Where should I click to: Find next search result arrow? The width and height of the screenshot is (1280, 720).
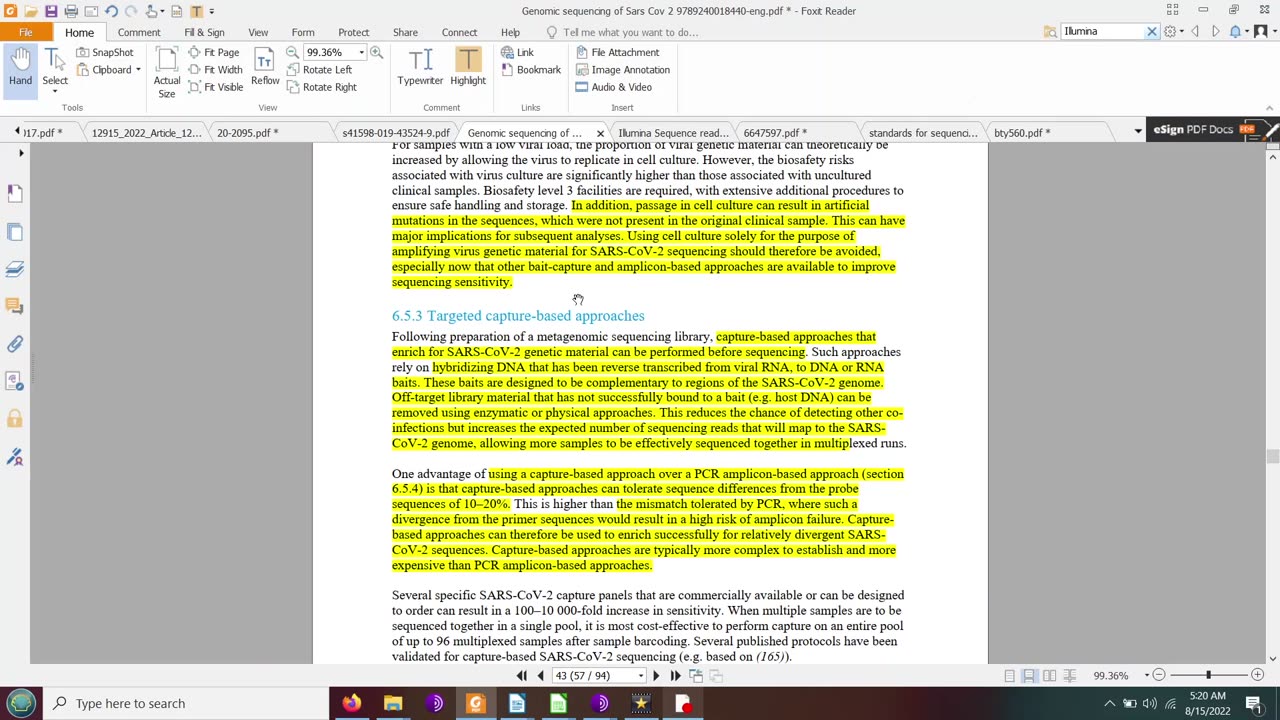[x=1215, y=32]
